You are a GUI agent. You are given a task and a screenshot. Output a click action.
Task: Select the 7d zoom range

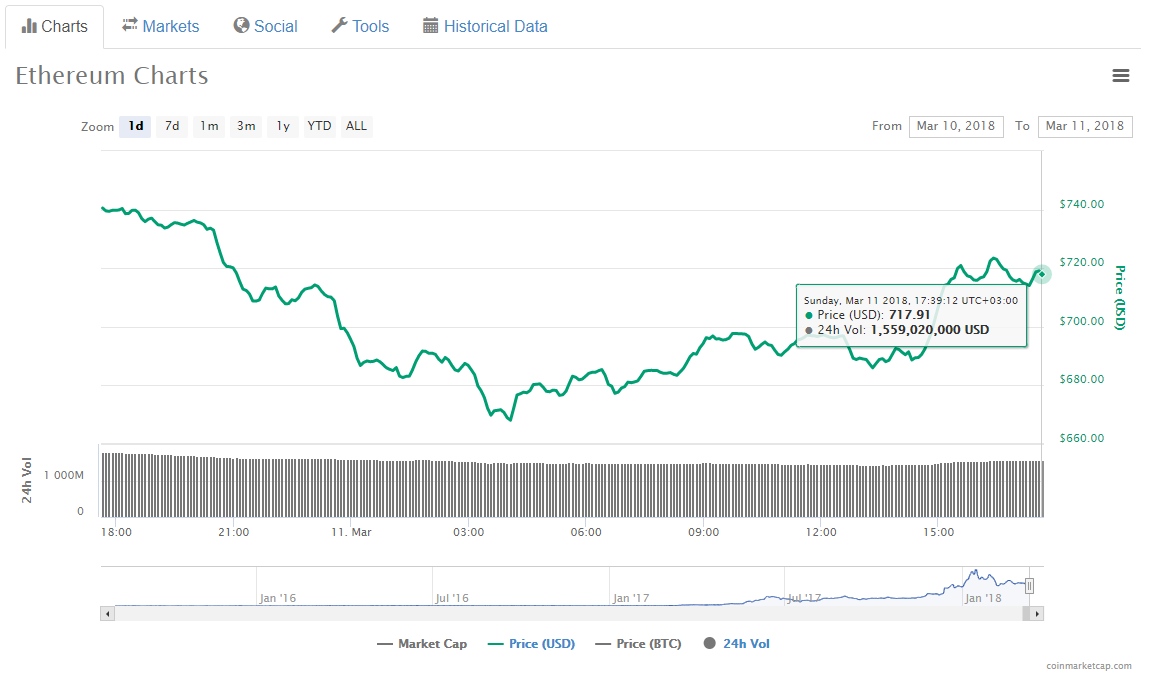[172, 126]
